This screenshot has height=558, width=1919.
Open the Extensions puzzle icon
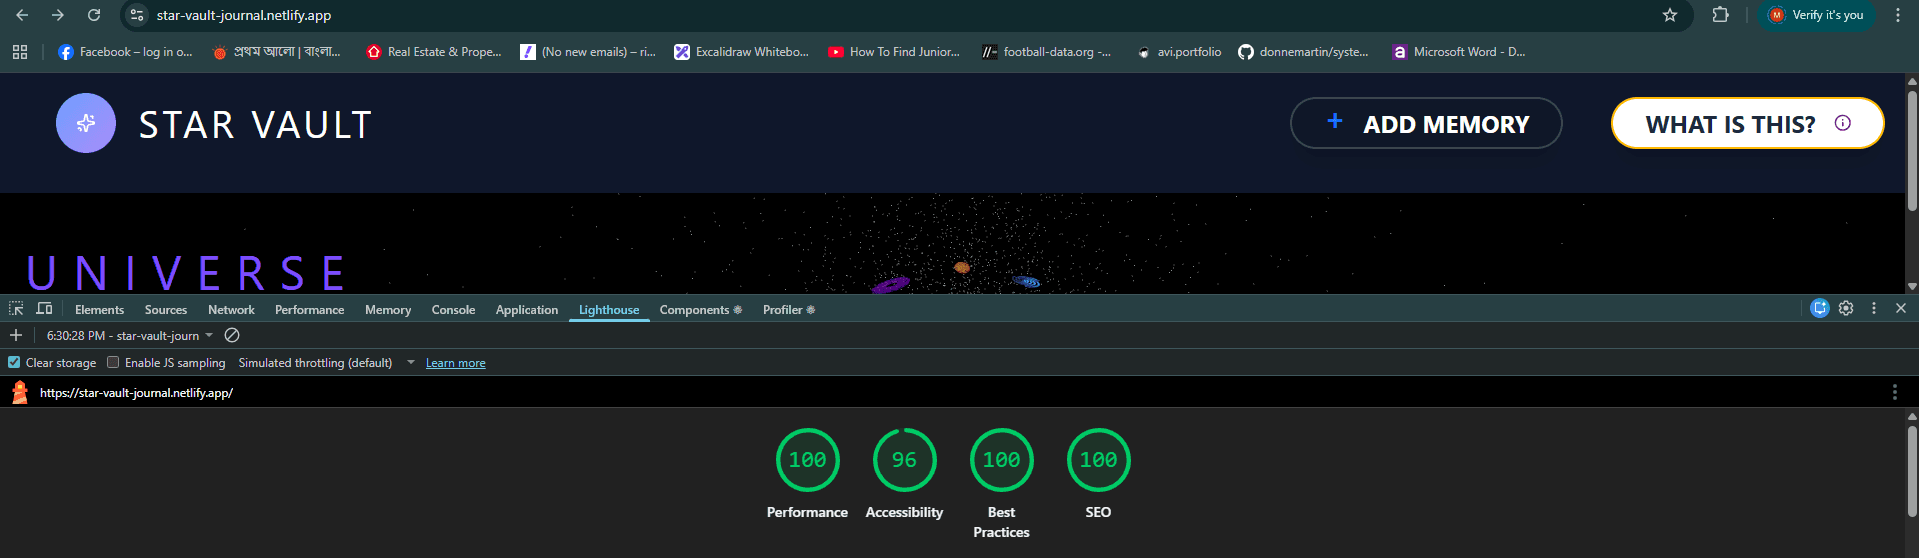point(1720,15)
